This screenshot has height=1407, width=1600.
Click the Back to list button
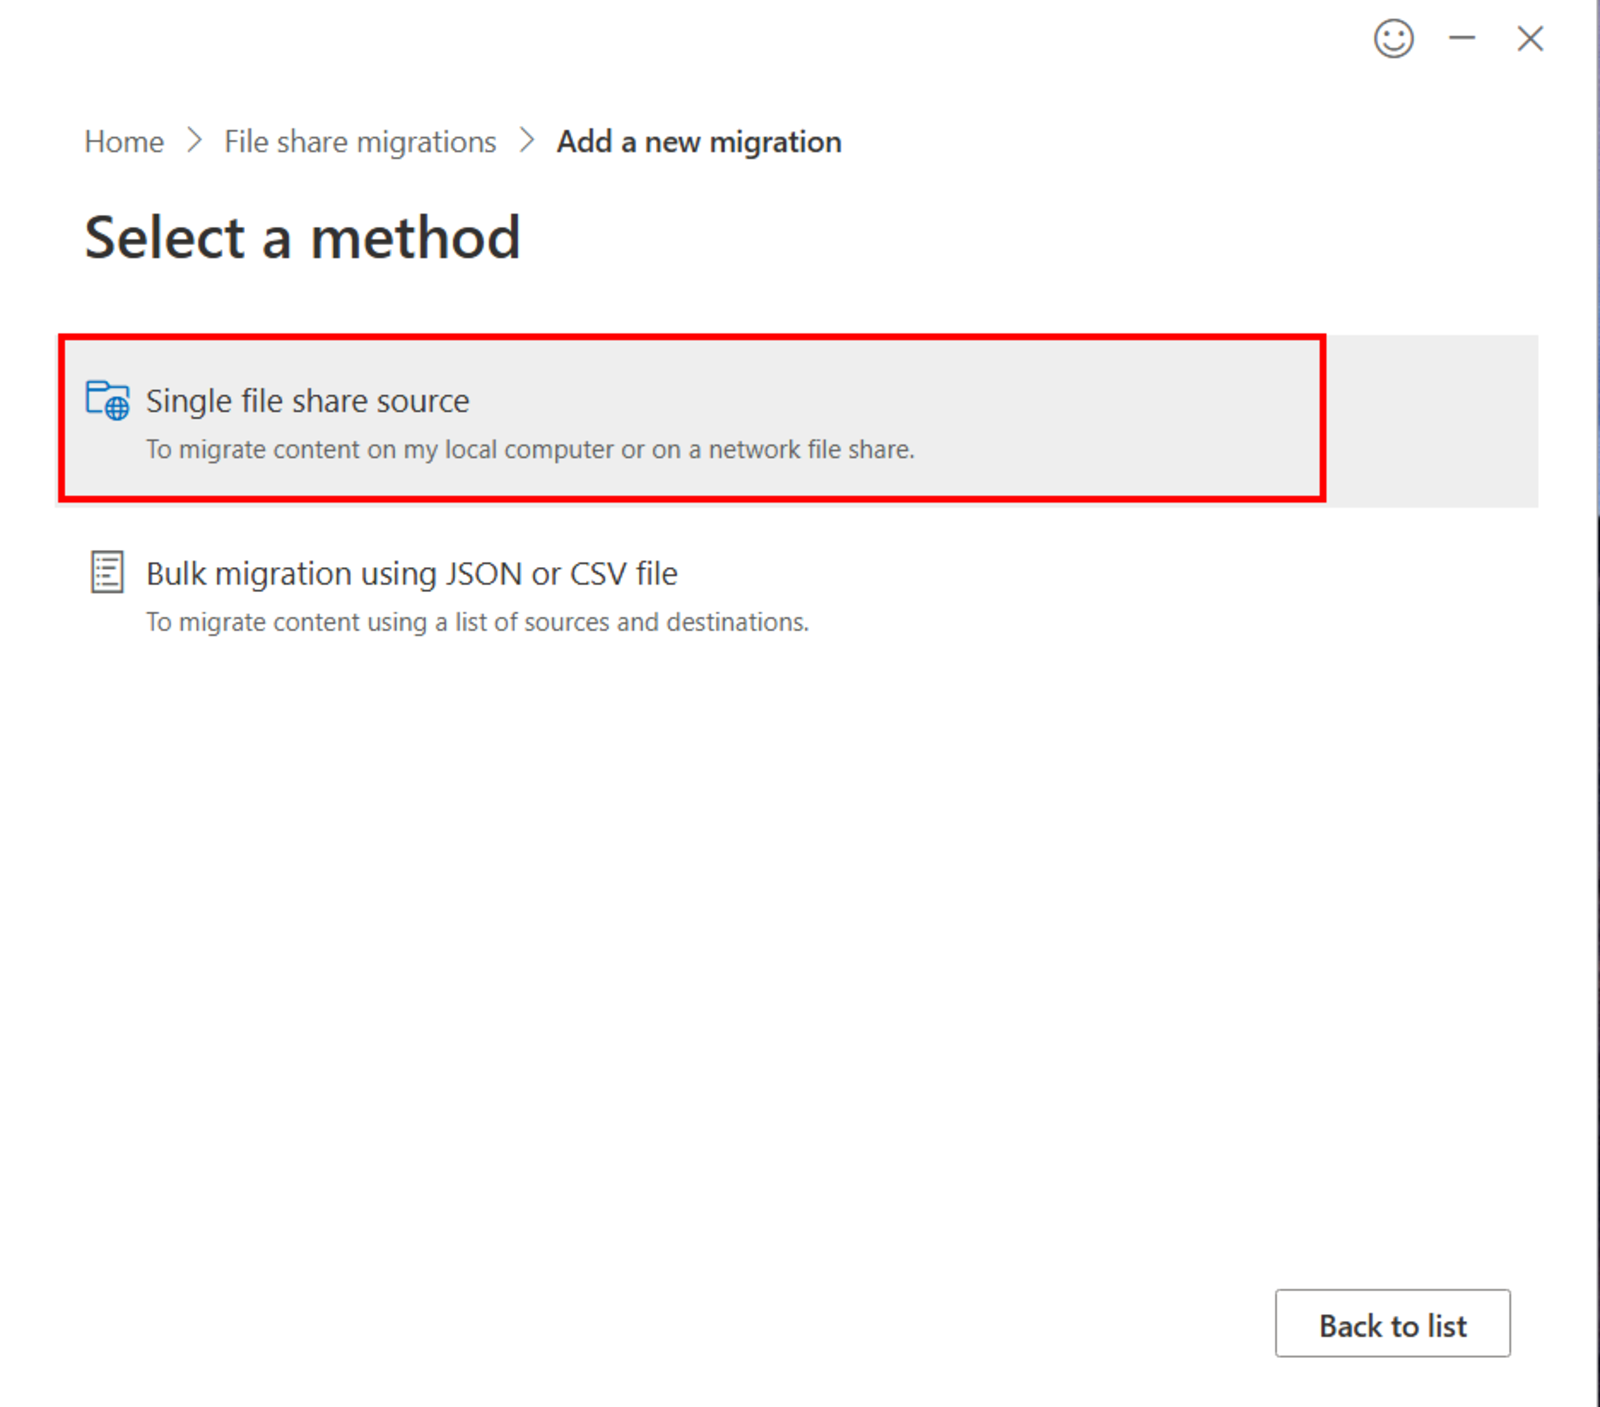[x=1392, y=1325]
